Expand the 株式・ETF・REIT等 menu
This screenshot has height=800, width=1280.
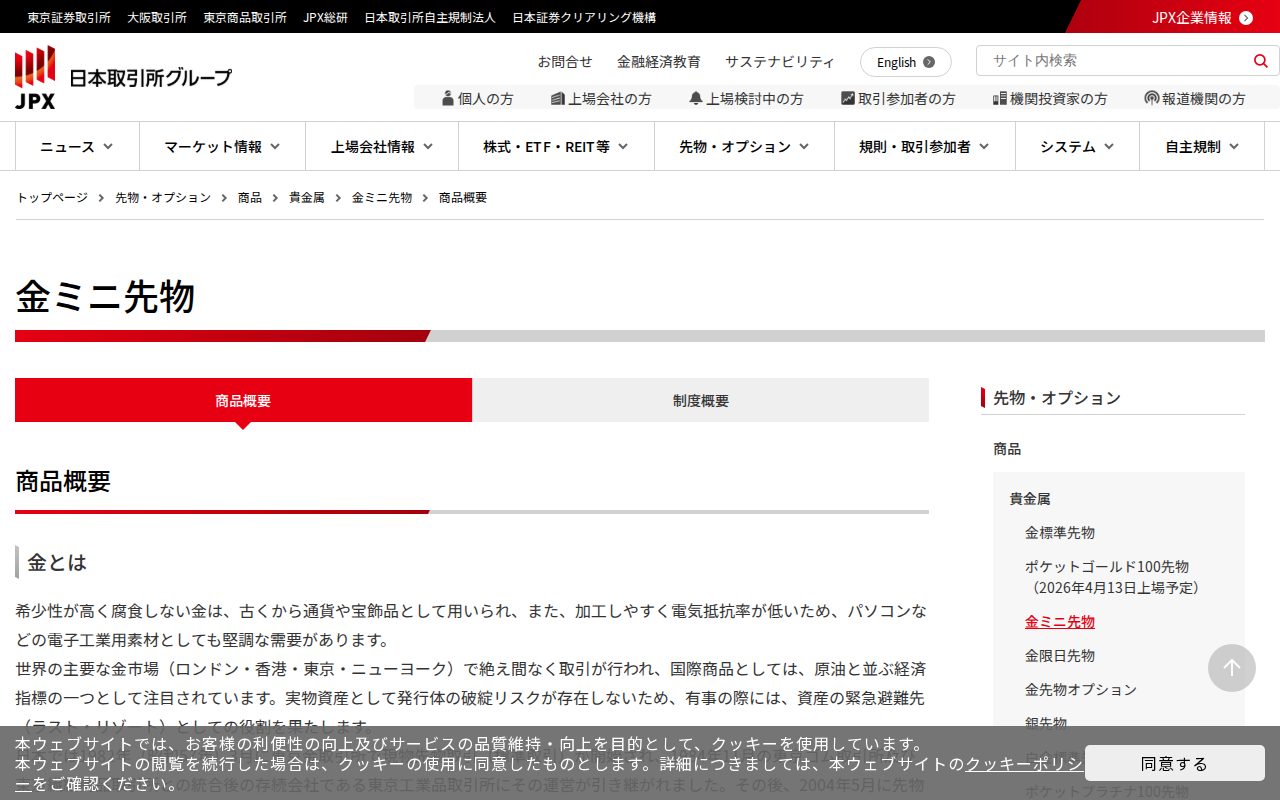tap(556, 146)
